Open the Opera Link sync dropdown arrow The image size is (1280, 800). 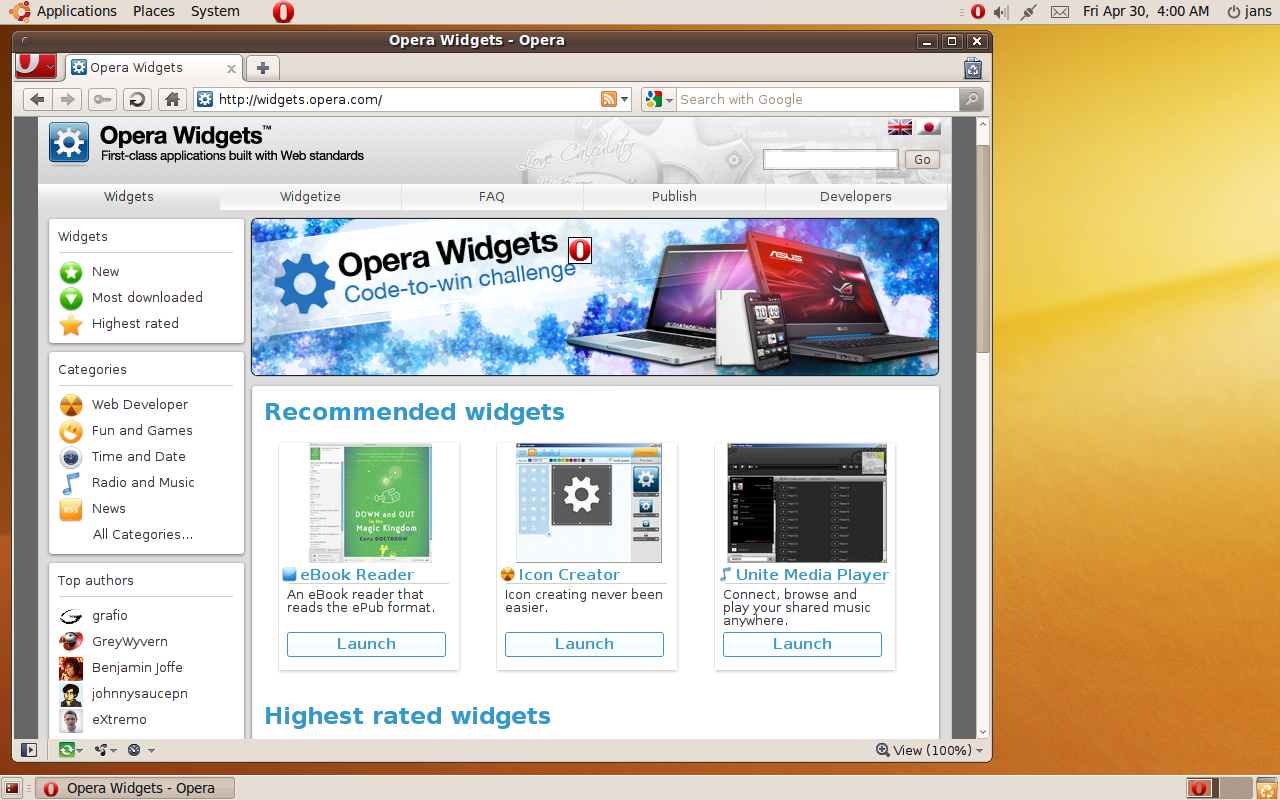(80, 750)
